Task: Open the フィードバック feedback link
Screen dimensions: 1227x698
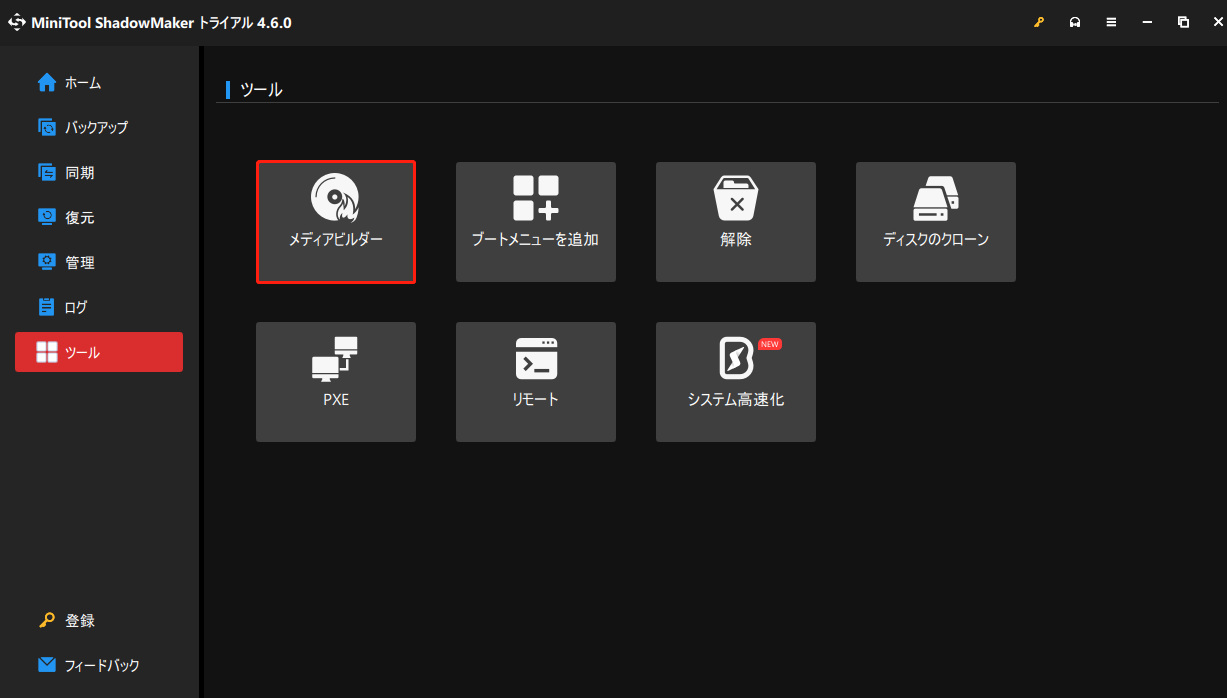Action: [100, 665]
